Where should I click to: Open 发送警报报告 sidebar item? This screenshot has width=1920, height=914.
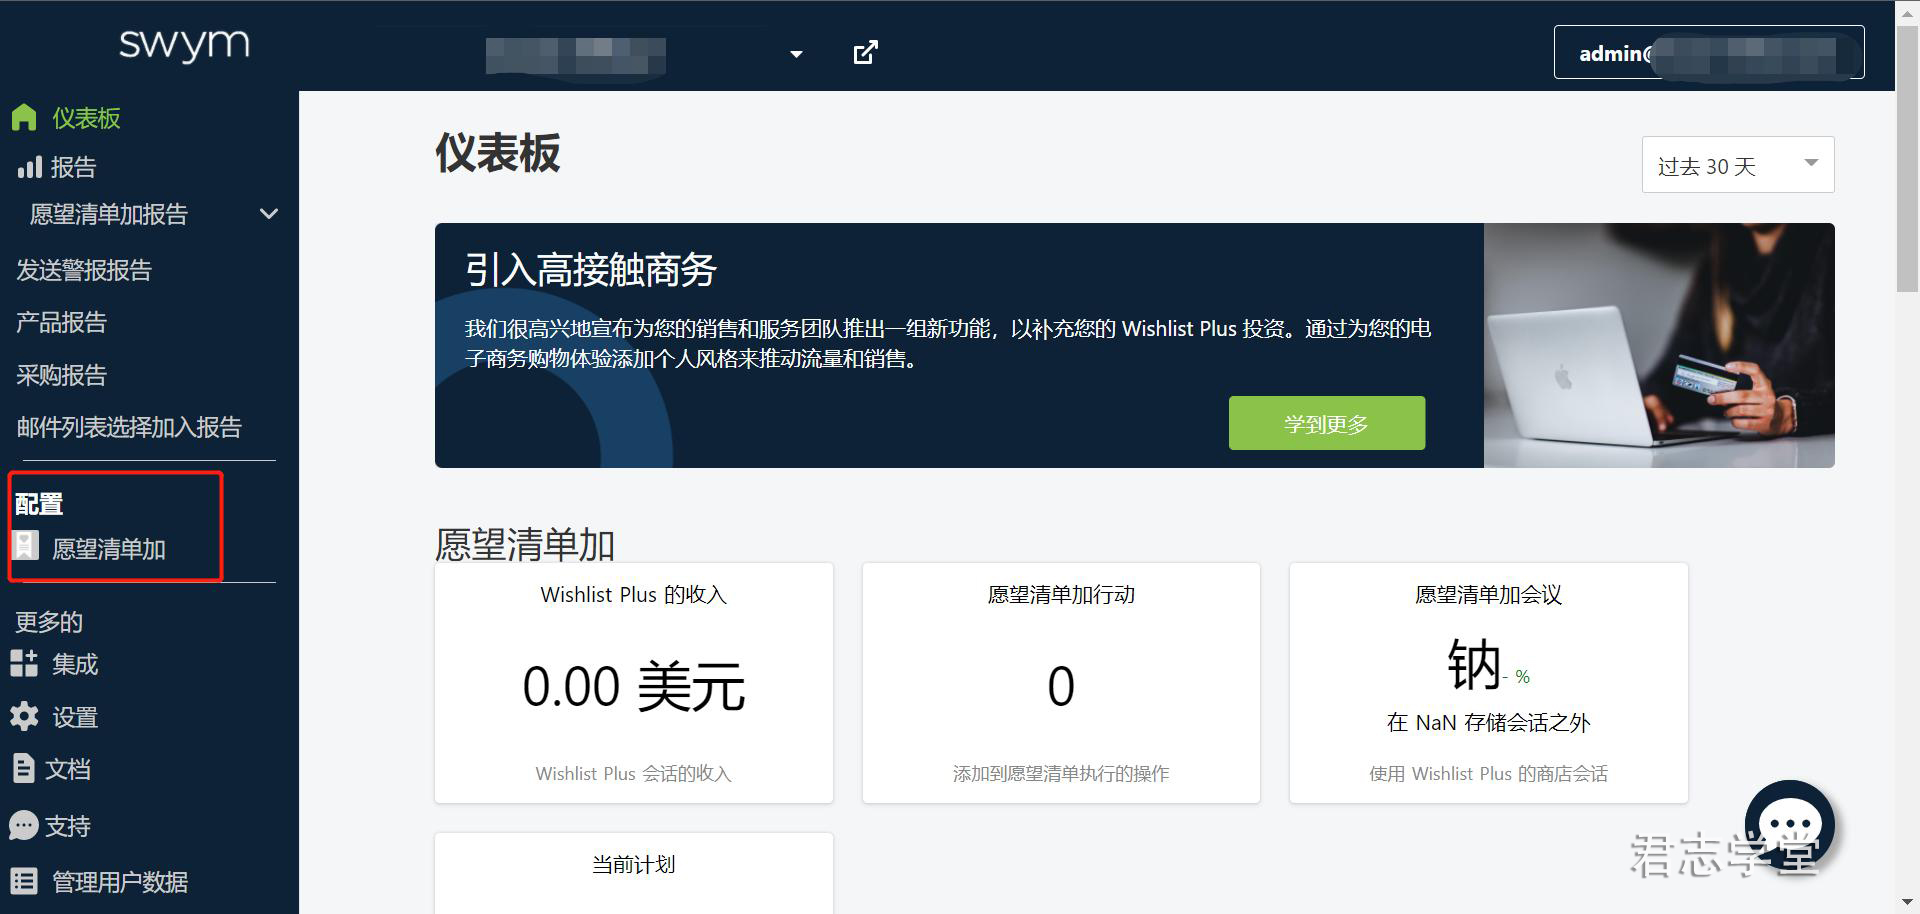[x=84, y=270]
